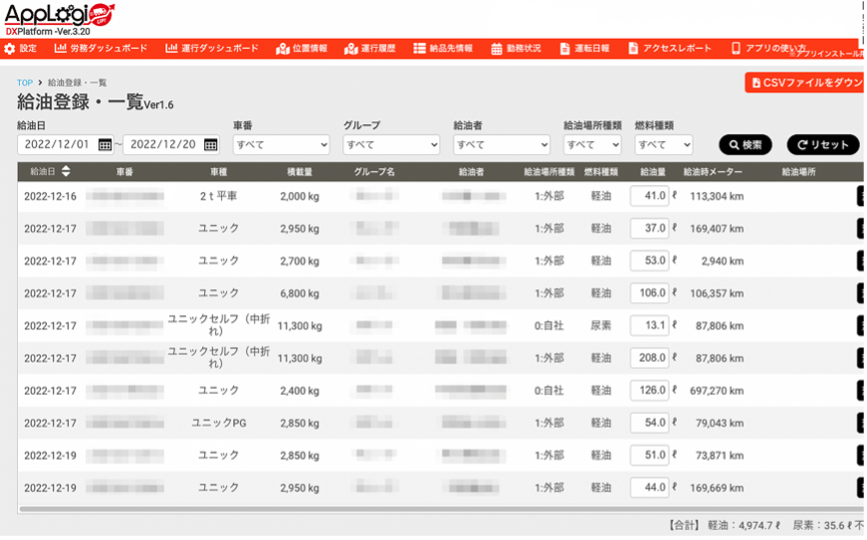Open the 燃料種類 filter dropdown
The image size is (867, 540).
click(x=664, y=145)
